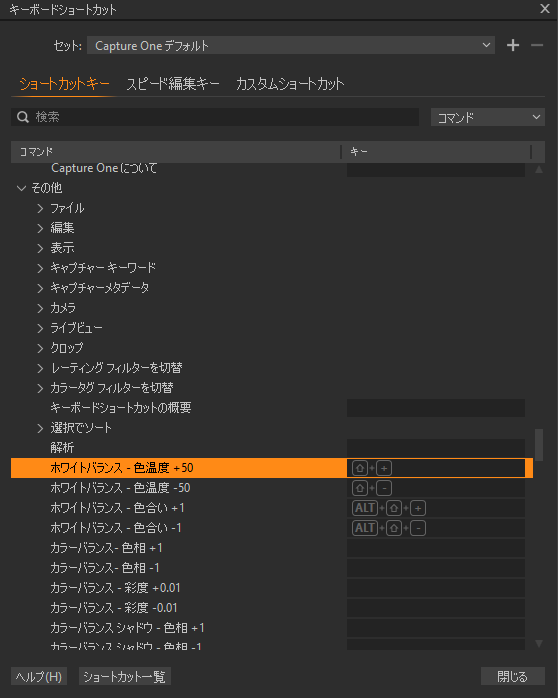
Task: Expand the カメラ group
Action: click(x=40, y=308)
